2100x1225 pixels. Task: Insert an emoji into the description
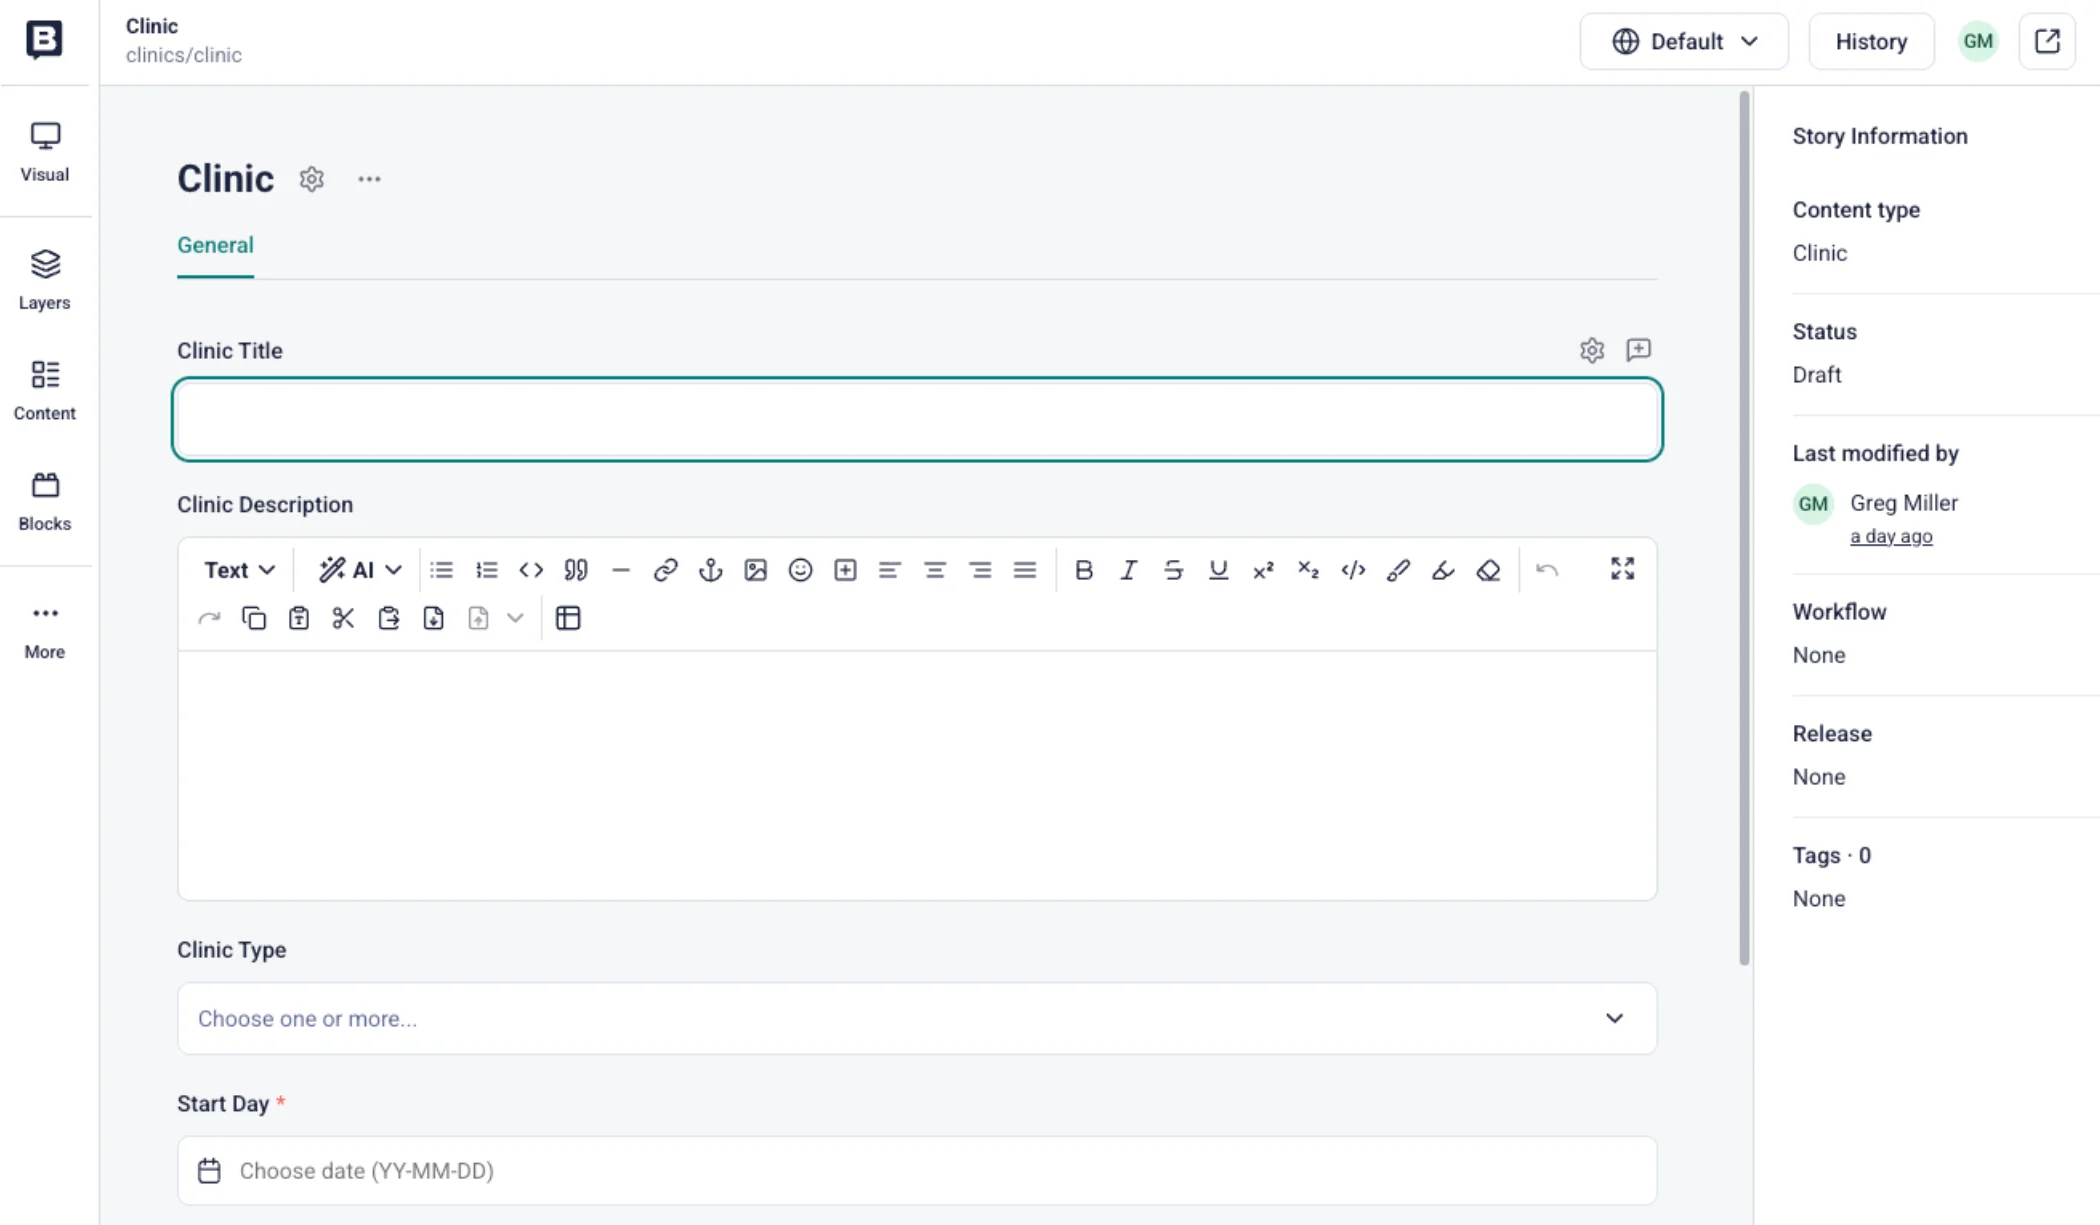800,569
